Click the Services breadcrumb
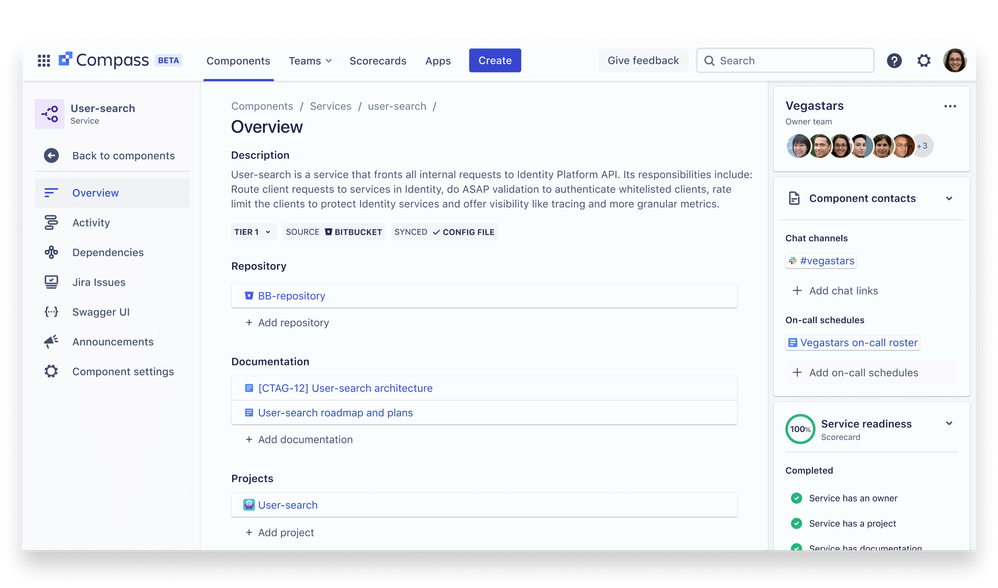Screen dimensions: 998x588 click(330, 106)
